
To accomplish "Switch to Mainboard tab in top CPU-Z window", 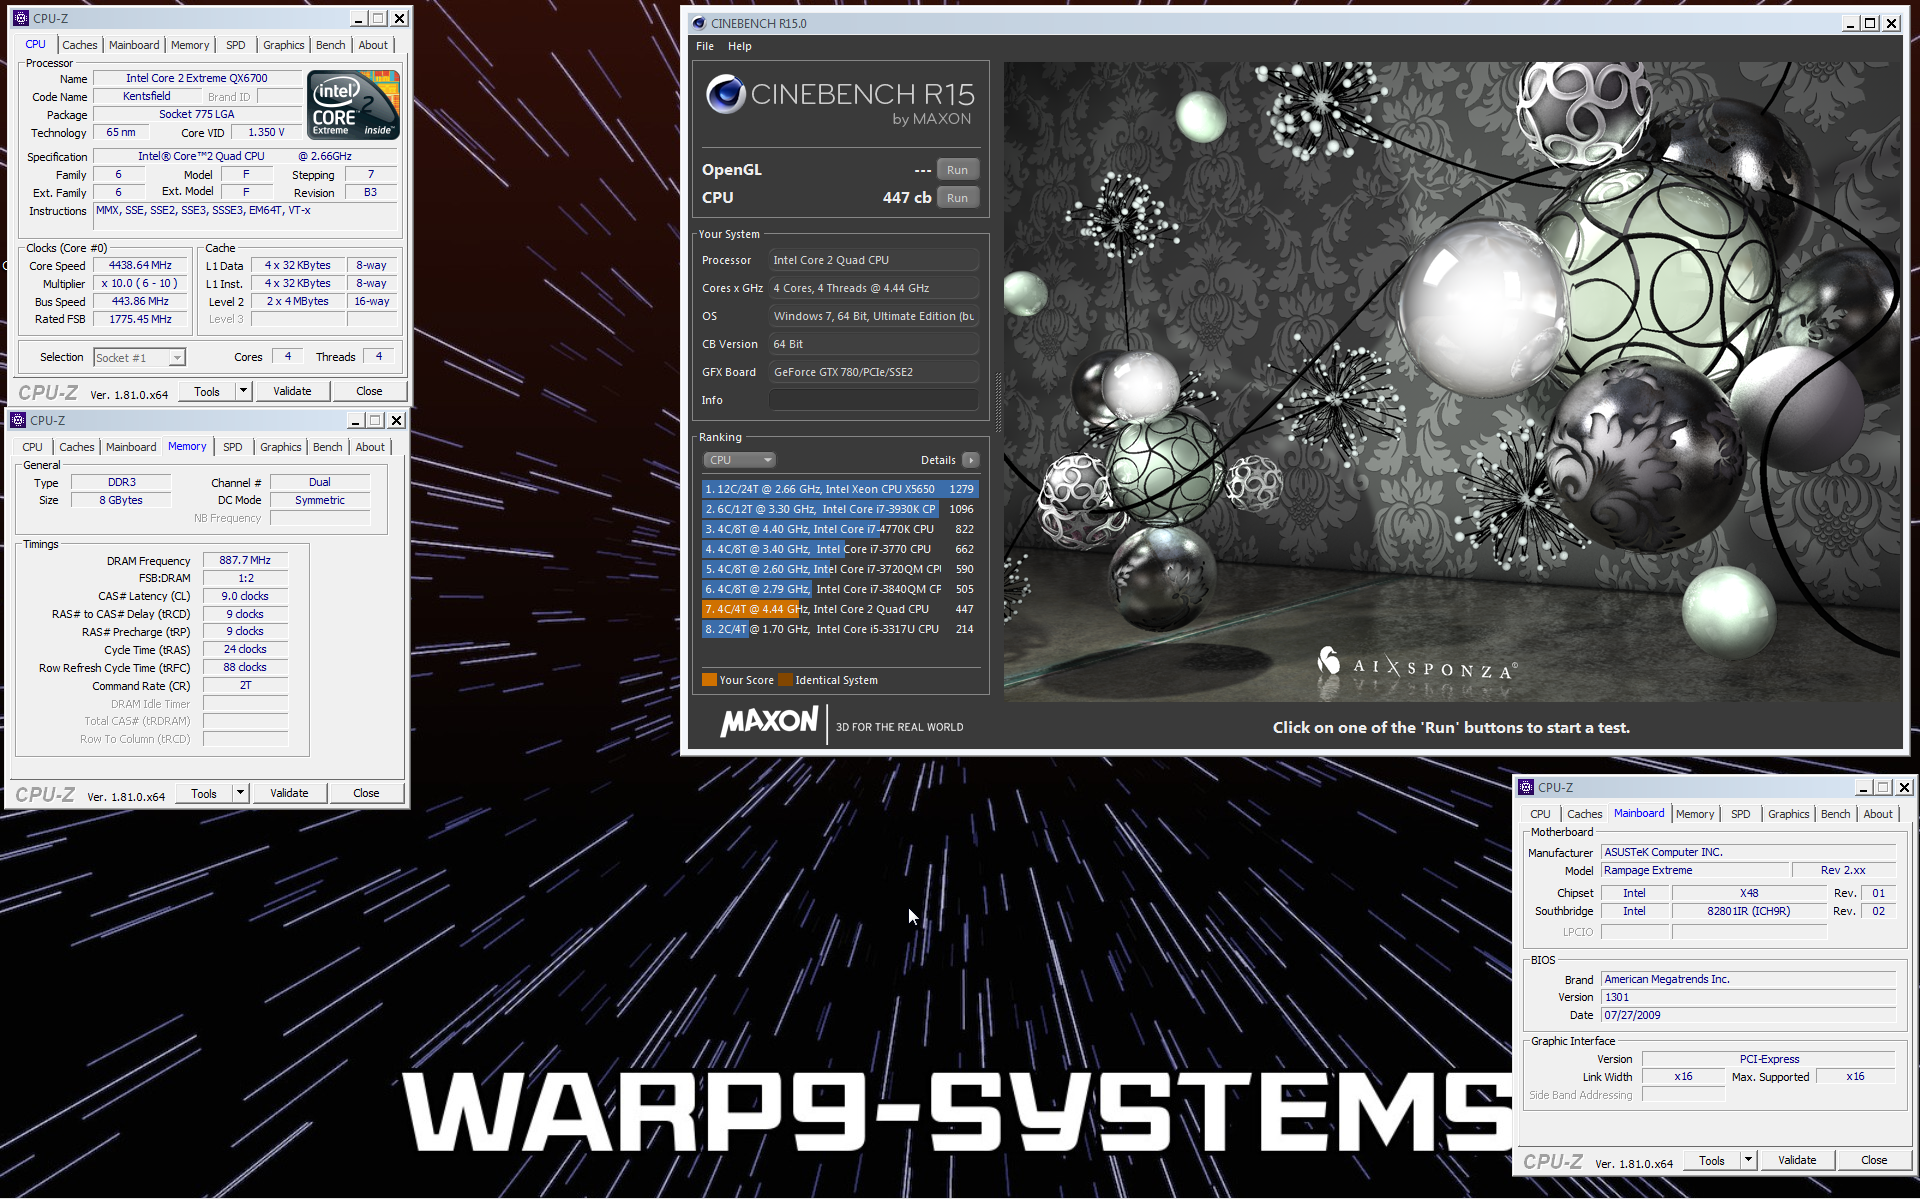I will 134,45.
